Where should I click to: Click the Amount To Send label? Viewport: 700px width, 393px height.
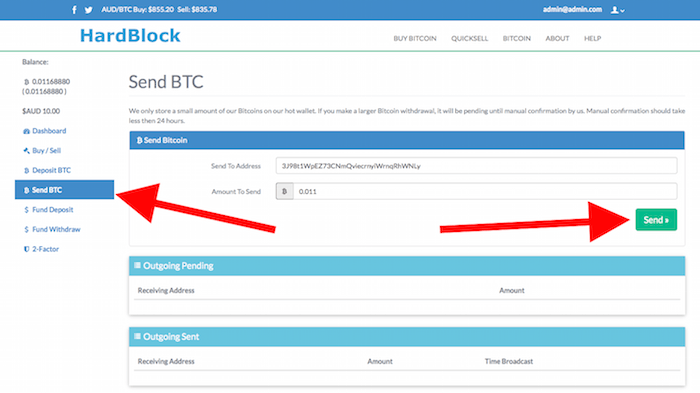236,192
